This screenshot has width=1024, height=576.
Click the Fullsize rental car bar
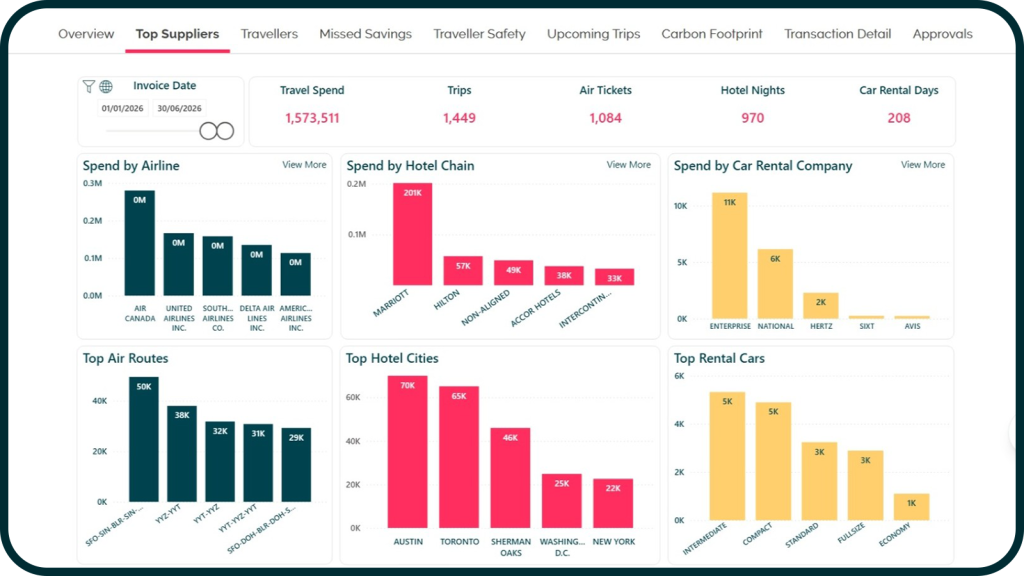point(865,485)
